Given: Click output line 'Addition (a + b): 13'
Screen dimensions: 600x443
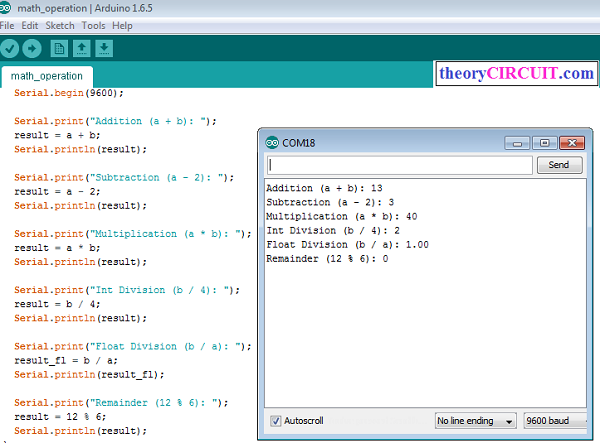Looking at the screenshot, I should click(324, 188).
